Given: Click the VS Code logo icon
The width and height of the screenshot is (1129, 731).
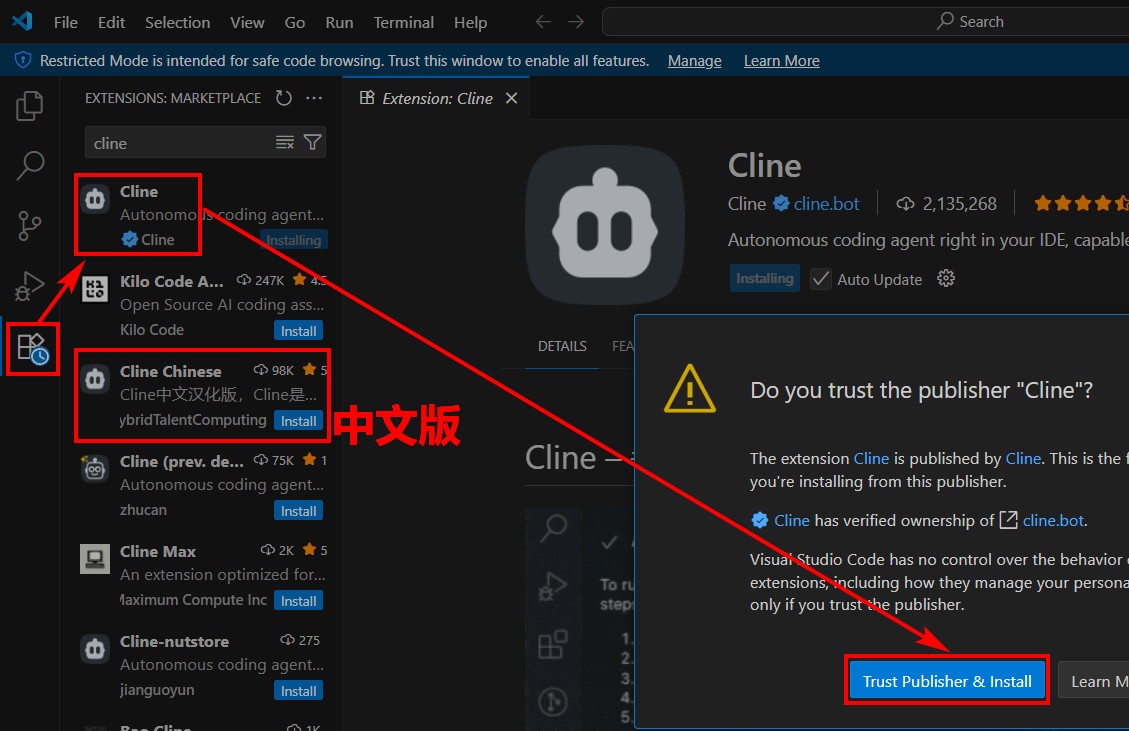Looking at the screenshot, I should [x=22, y=22].
